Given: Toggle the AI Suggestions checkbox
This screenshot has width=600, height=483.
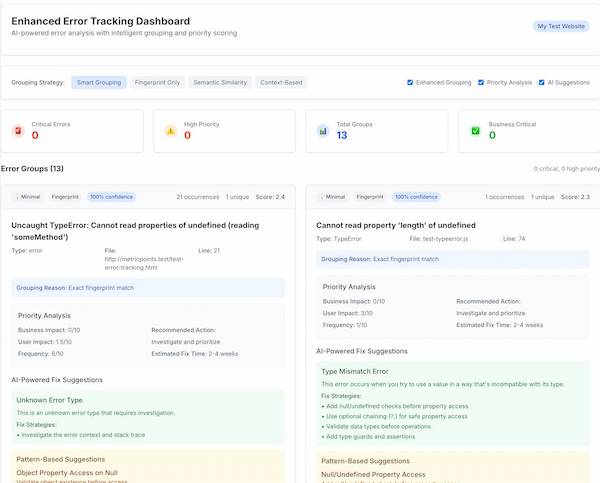Looking at the screenshot, I should coord(541,82).
